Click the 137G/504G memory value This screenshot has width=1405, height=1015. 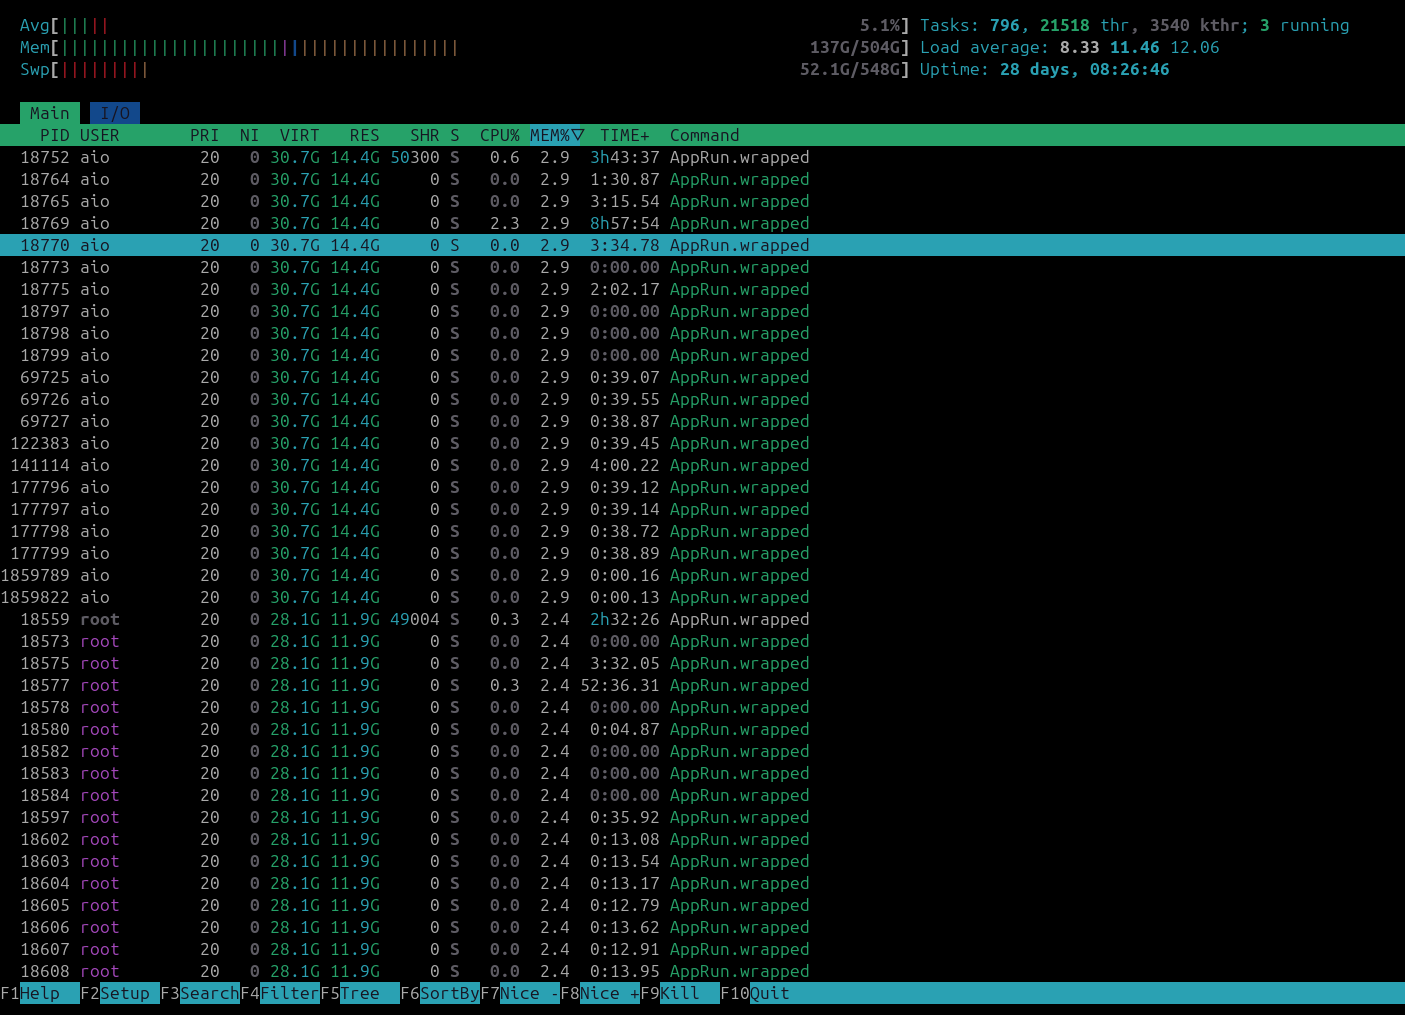855,47
